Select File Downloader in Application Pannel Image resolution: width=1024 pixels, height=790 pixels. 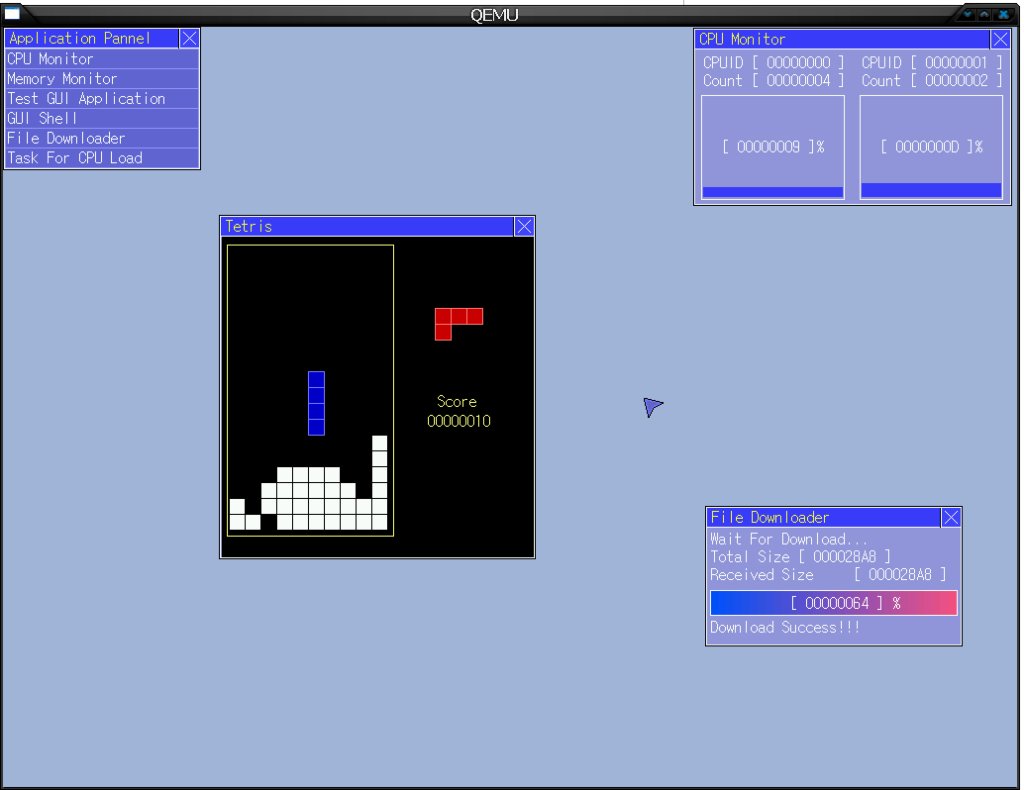coord(102,138)
